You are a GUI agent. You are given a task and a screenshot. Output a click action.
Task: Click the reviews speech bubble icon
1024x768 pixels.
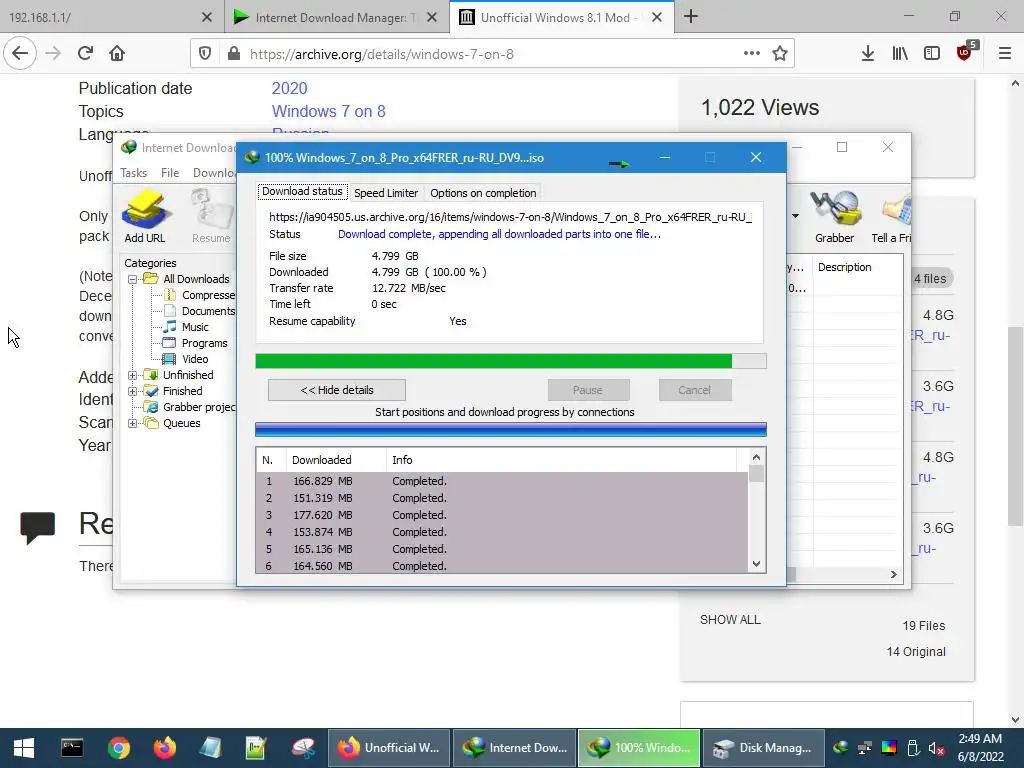37,526
